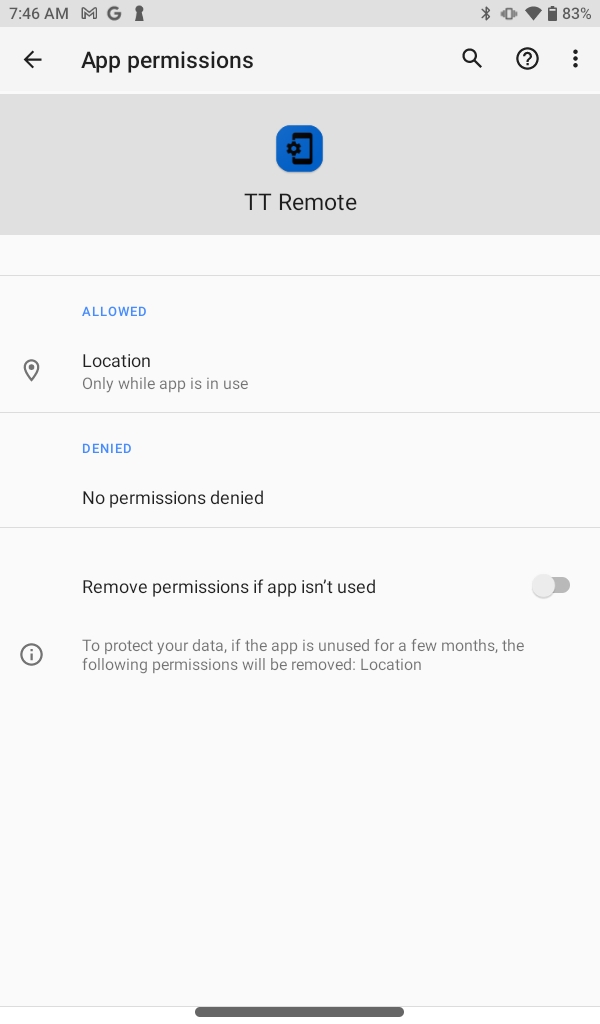
Task: Tap the battery 83% indicator
Action: click(x=569, y=13)
